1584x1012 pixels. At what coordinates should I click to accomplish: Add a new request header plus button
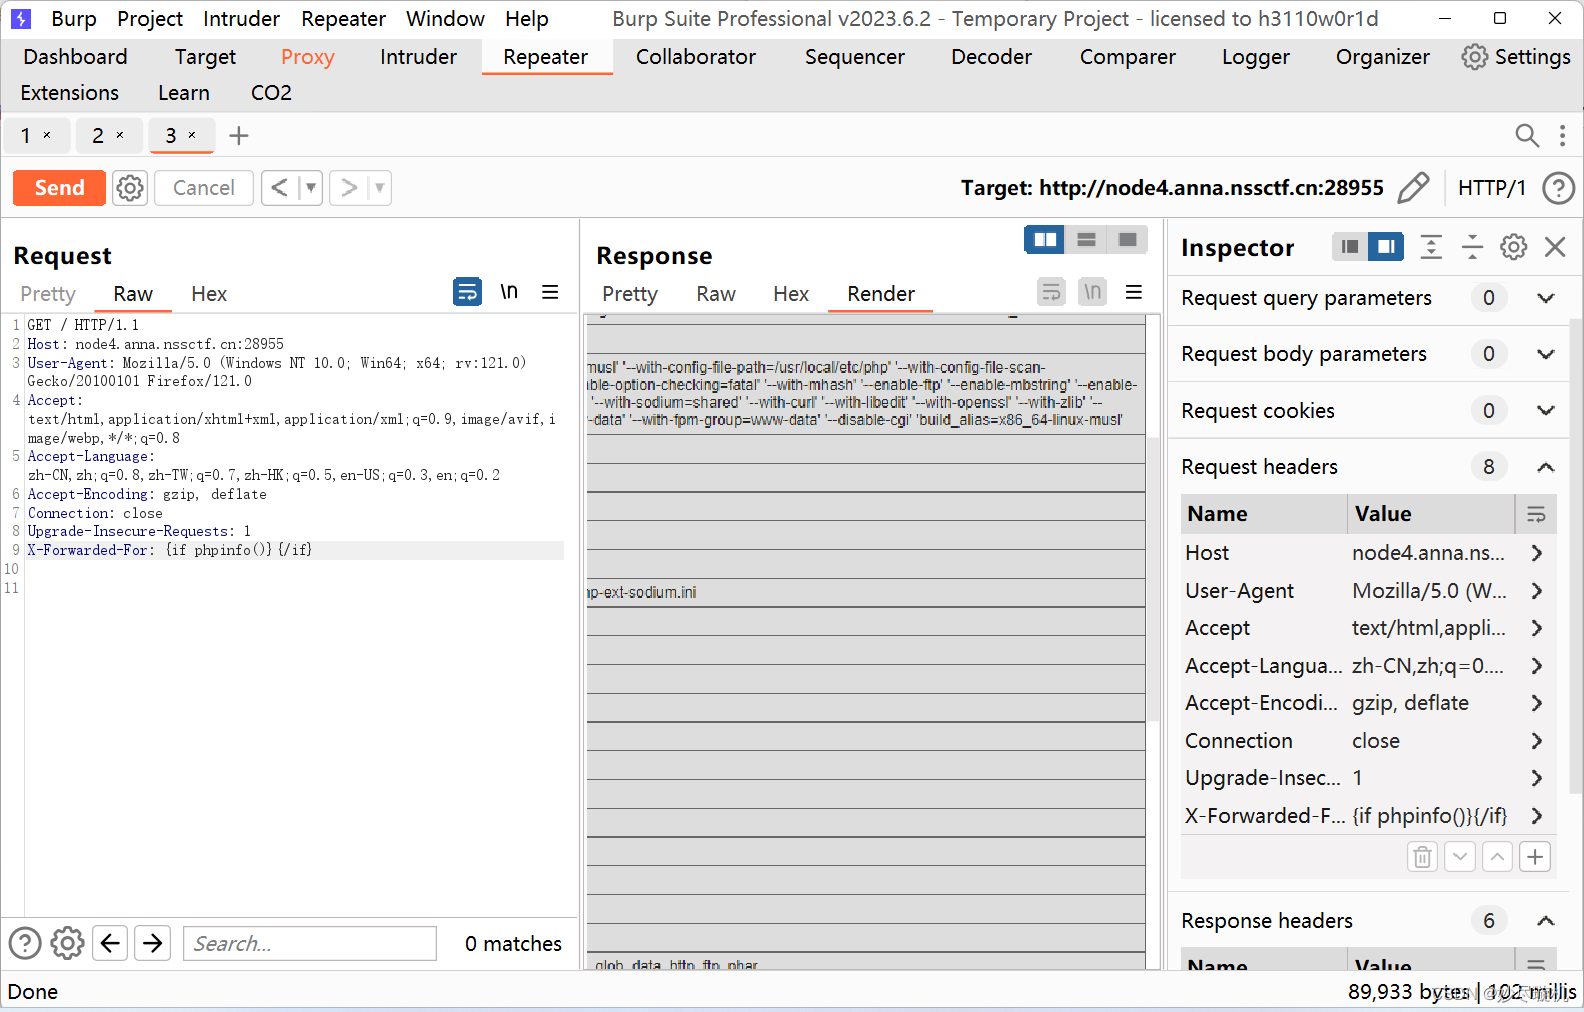pyautogui.click(x=1535, y=857)
